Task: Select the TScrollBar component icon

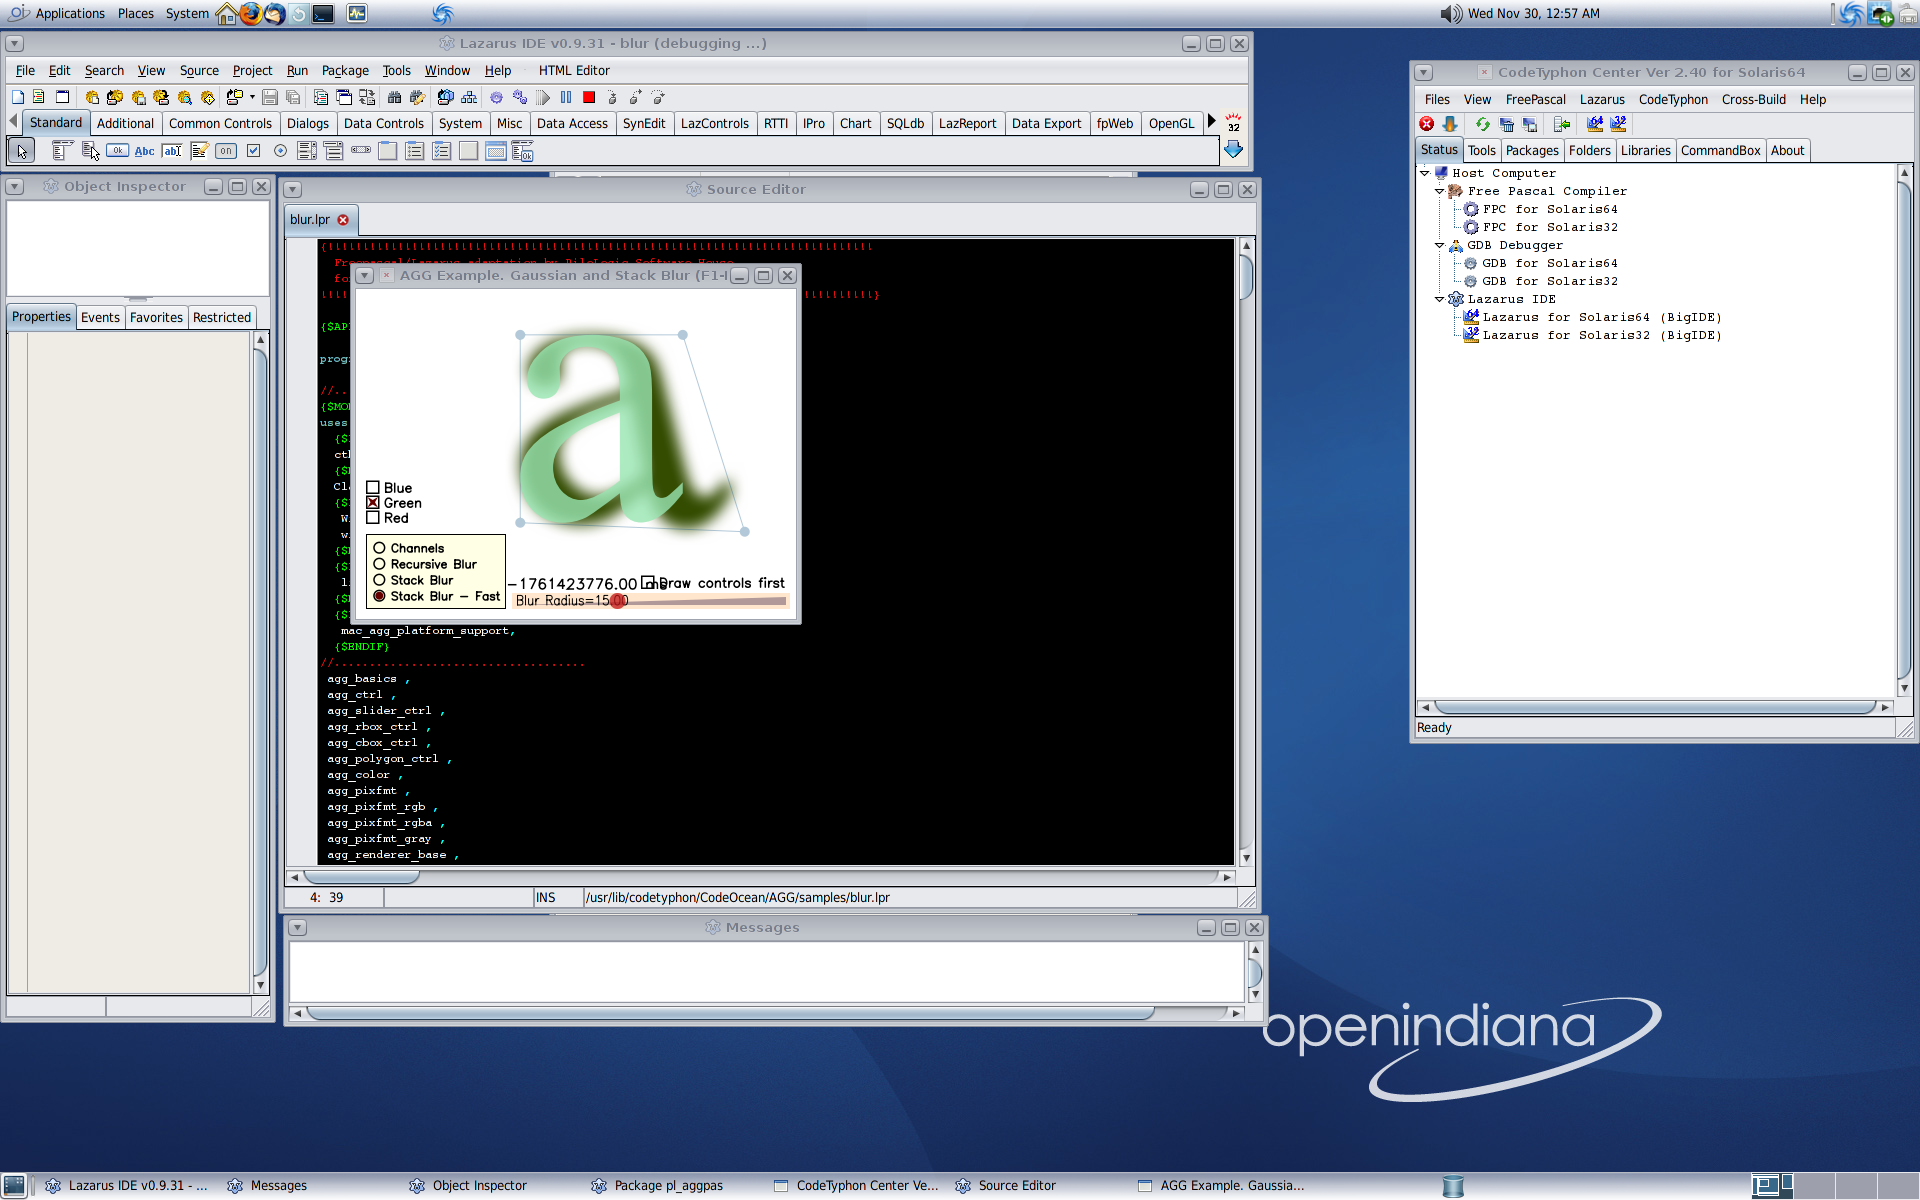Action: click(361, 151)
